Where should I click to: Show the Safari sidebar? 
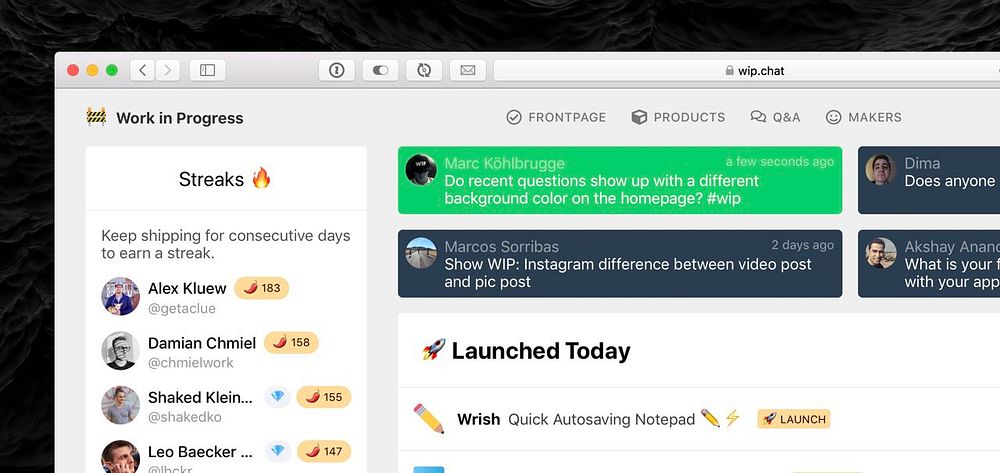pyautogui.click(x=207, y=70)
